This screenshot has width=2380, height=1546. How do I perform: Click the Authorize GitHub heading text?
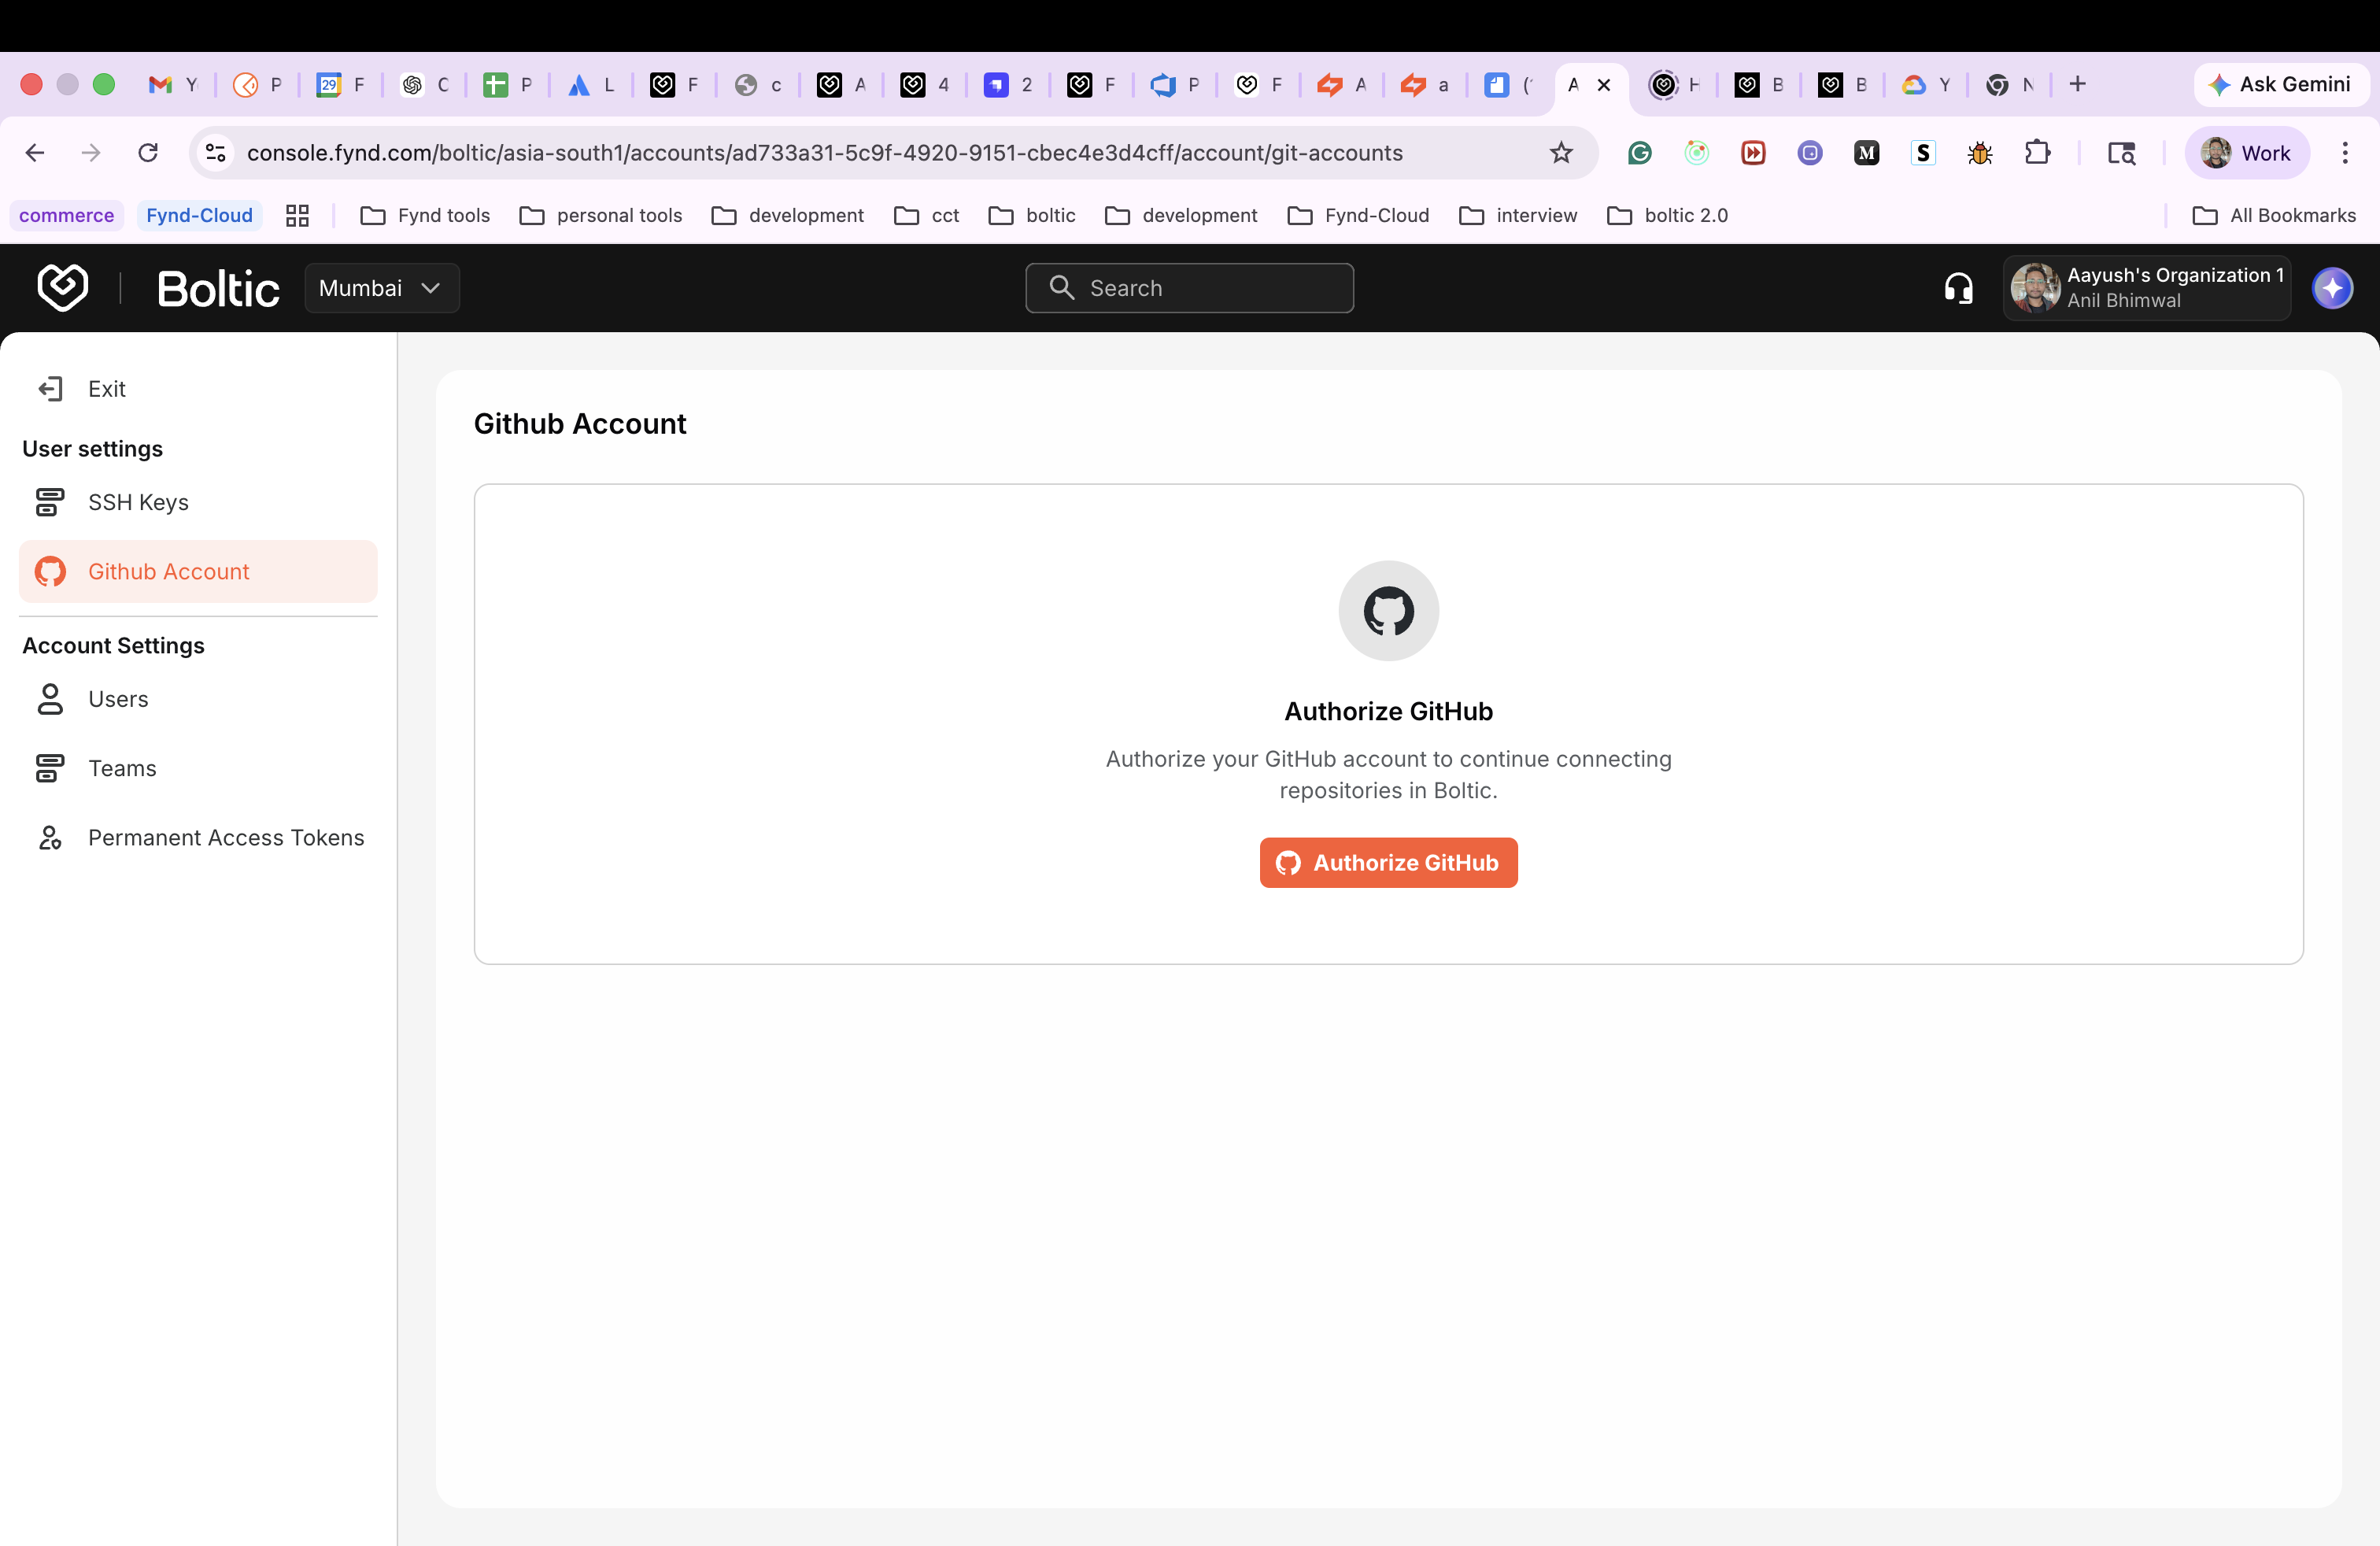(x=1388, y=711)
